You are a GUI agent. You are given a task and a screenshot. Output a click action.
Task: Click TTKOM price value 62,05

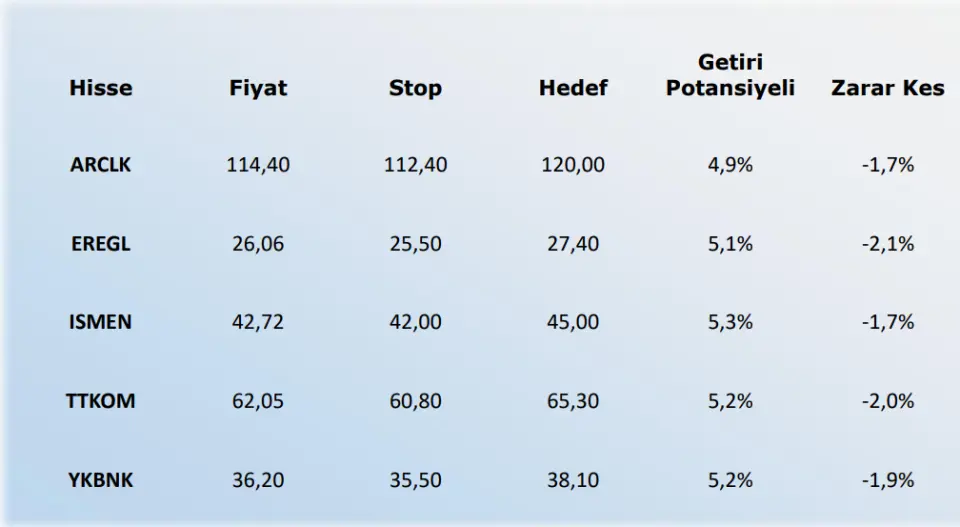pyautogui.click(x=258, y=402)
